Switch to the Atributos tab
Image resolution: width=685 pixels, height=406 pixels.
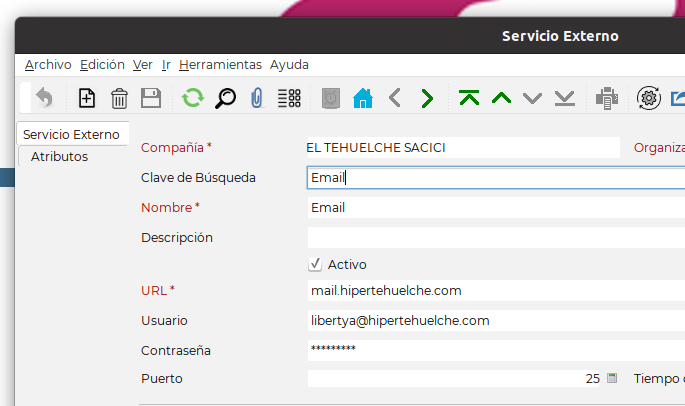(59, 156)
